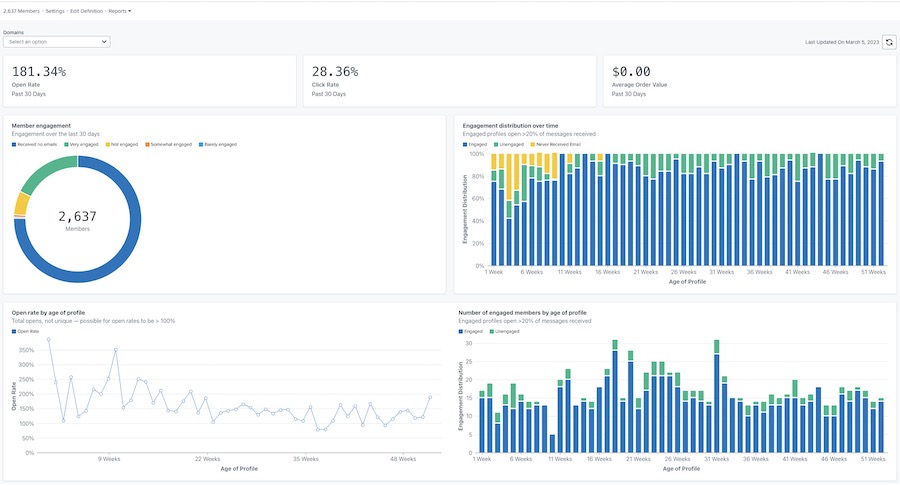Click yellow 'Not engaged' donut segment
This screenshot has height=486, width=900.
(x=21, y=204)
